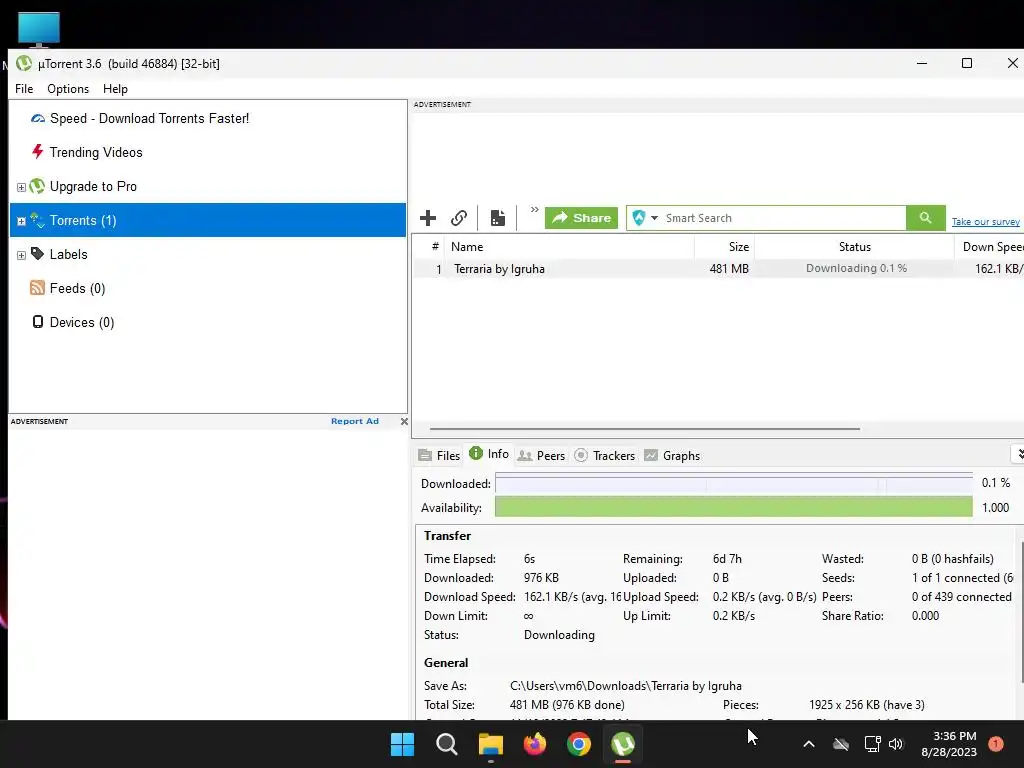Image resolution: width=1024 pixels, height=768 pixels.
Task: Click the Trending Videos lightning icon
Action: 38,152
